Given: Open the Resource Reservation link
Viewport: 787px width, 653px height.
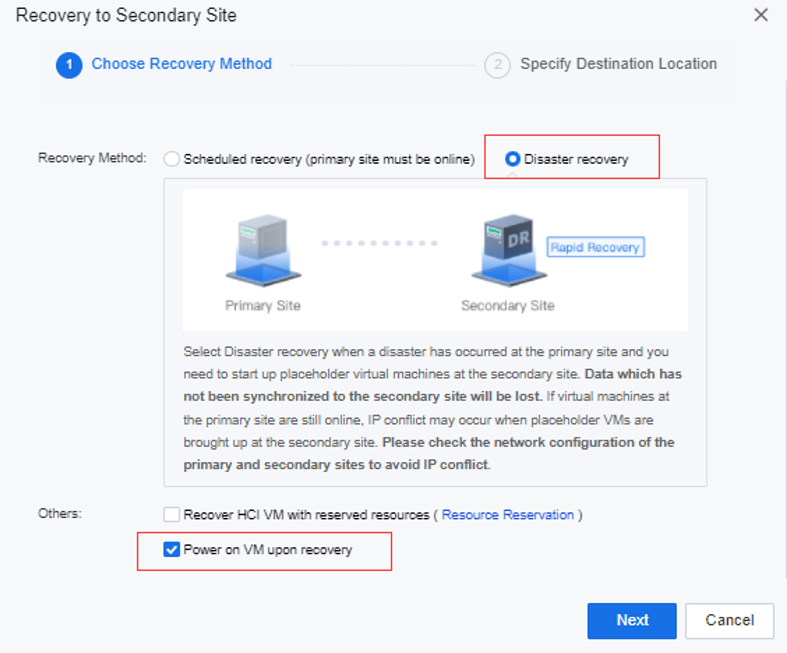Looking at the screenshot, I should point(507,515).
